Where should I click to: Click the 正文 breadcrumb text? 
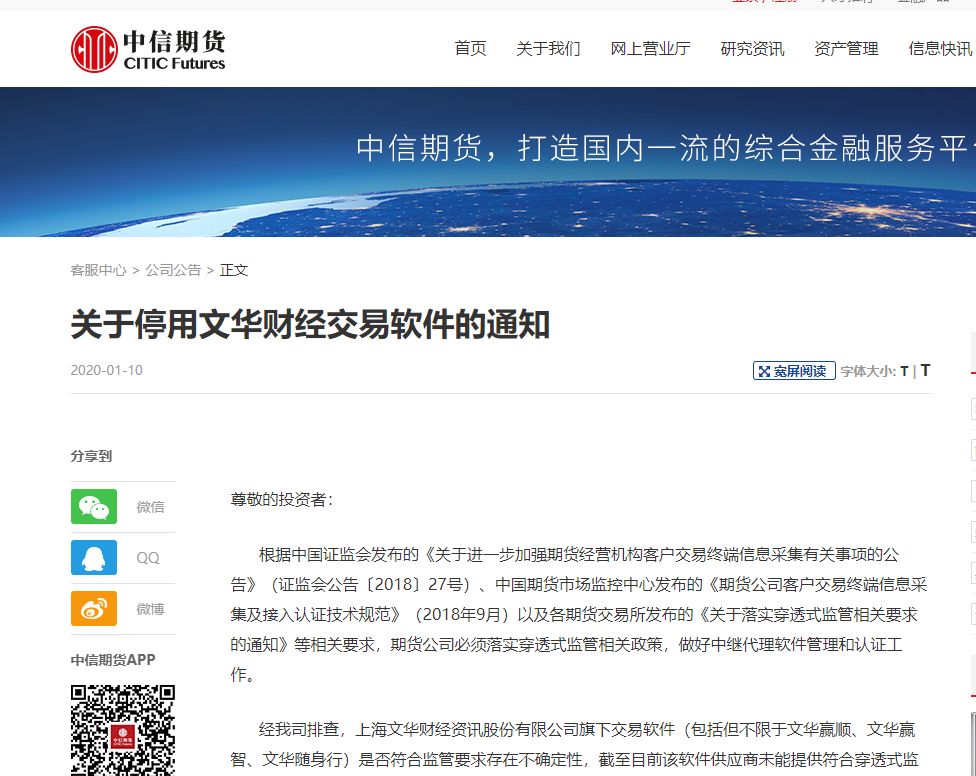click(234, 270)
